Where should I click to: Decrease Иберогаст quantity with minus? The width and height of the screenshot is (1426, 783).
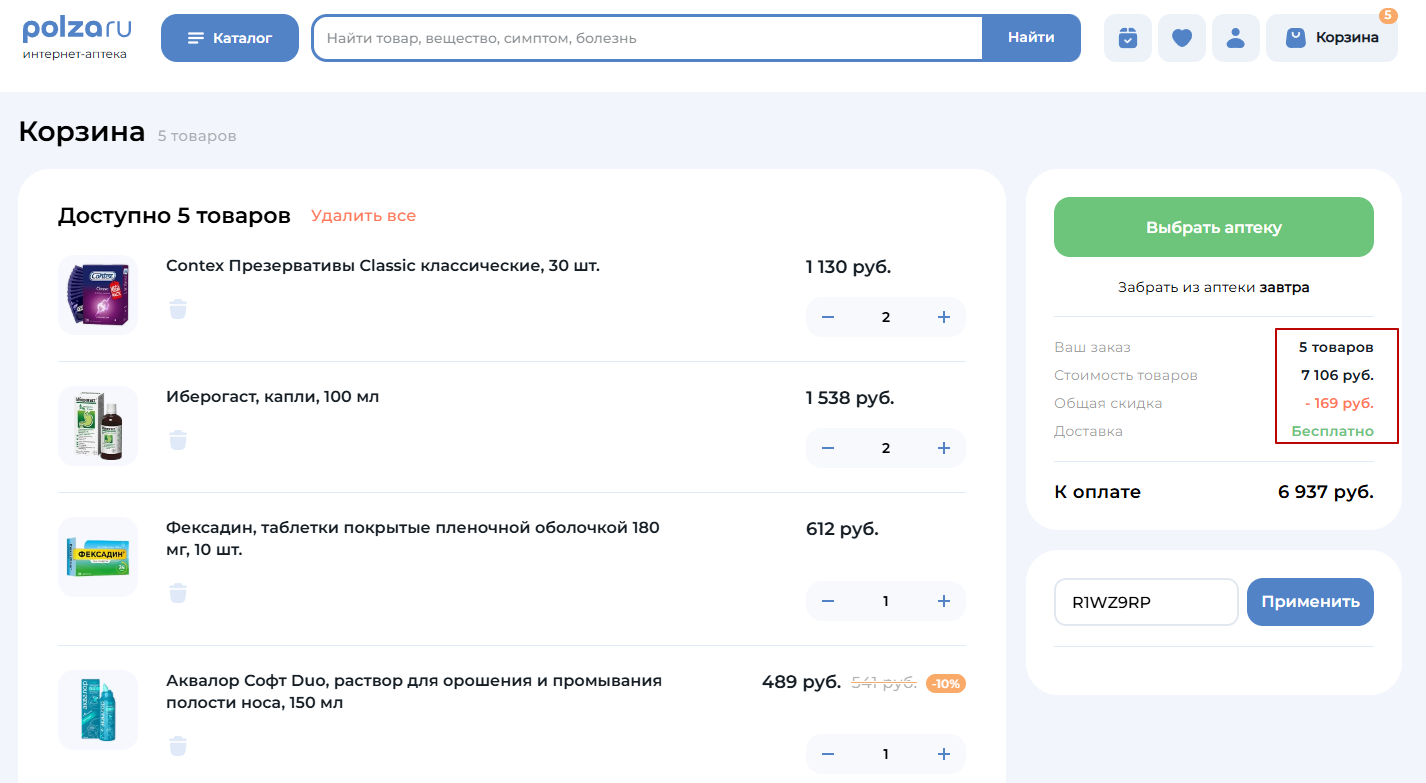[828, 448]
